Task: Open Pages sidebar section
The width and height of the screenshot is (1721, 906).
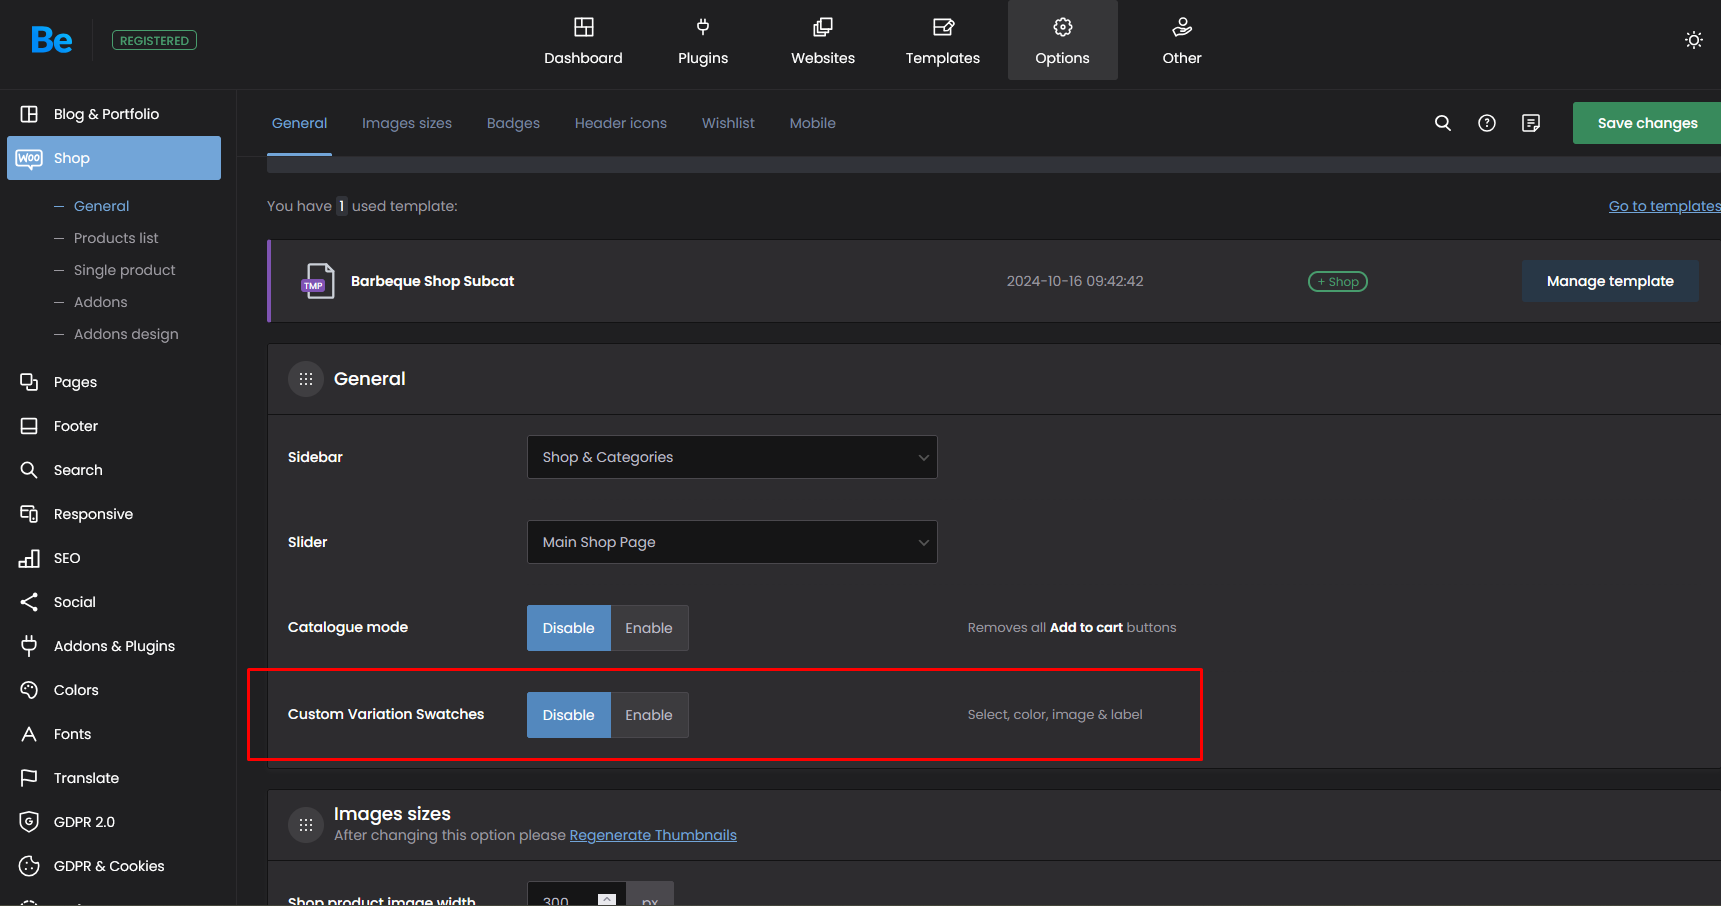Action: click(114, 382)
